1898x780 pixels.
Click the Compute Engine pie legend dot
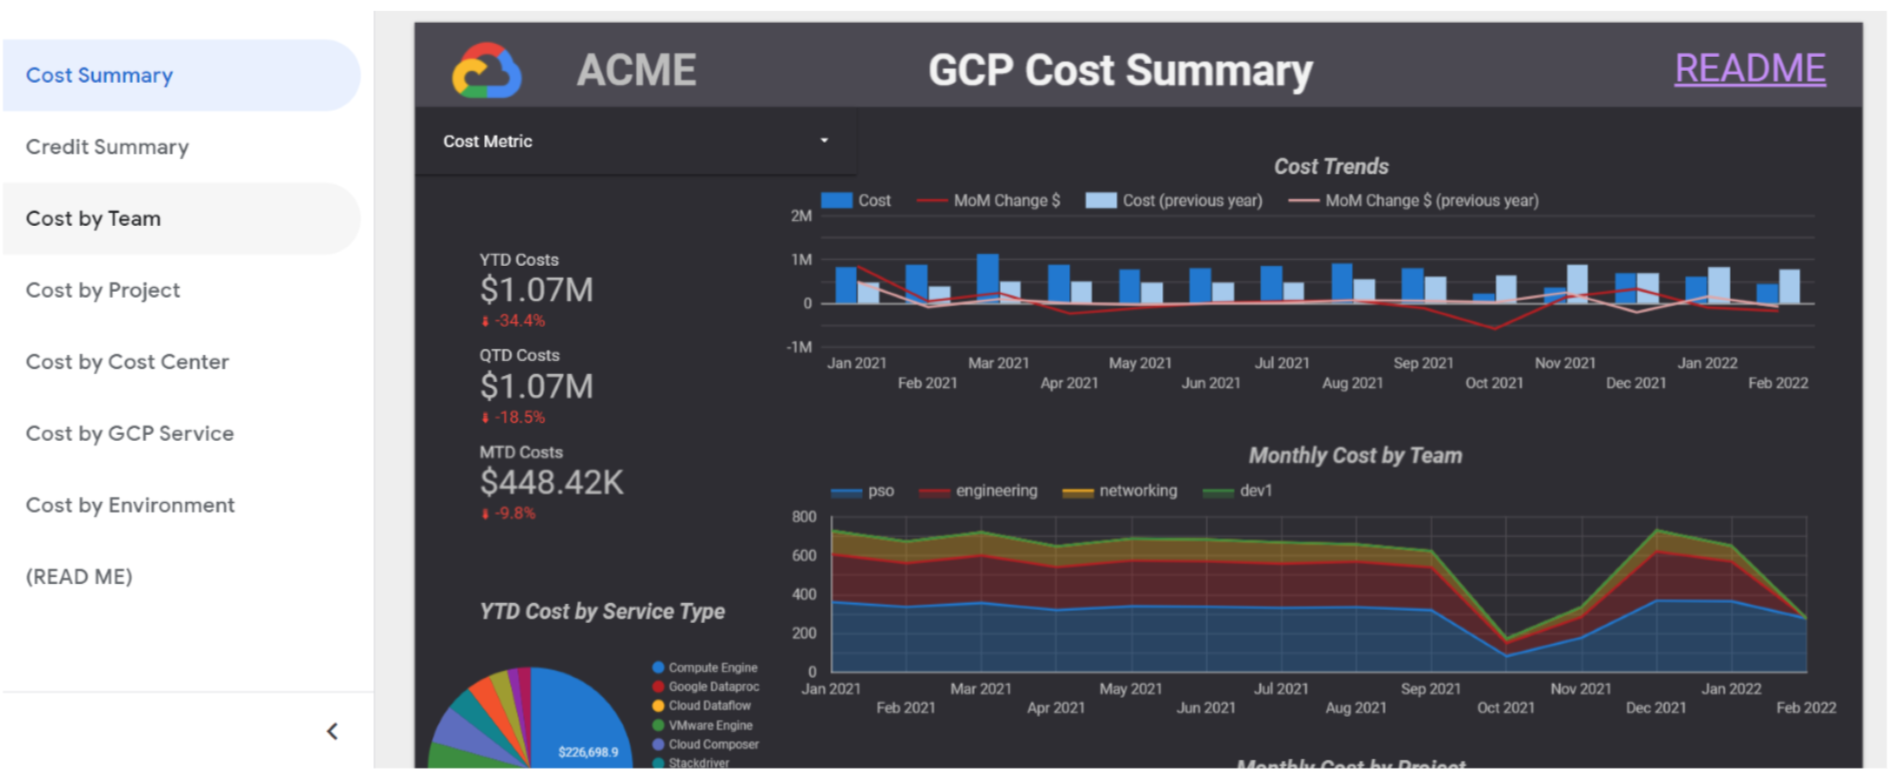coord(658,668)
